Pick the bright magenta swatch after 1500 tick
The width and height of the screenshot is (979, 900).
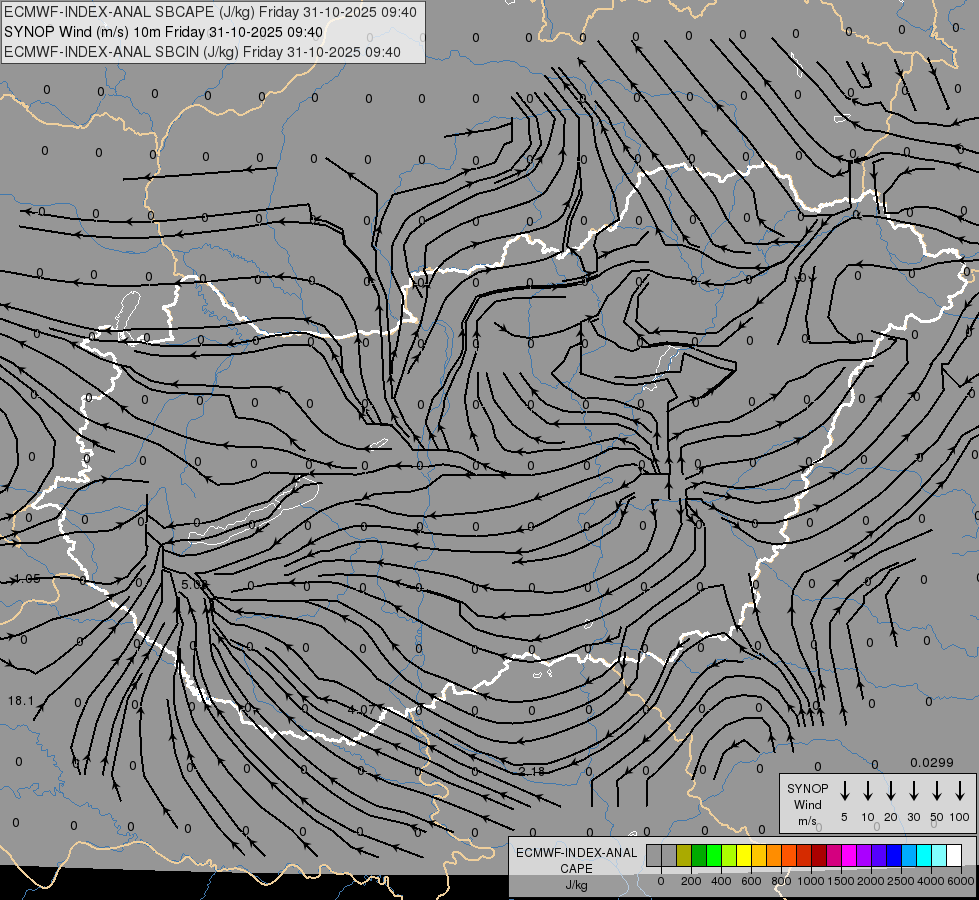point(849,855)
